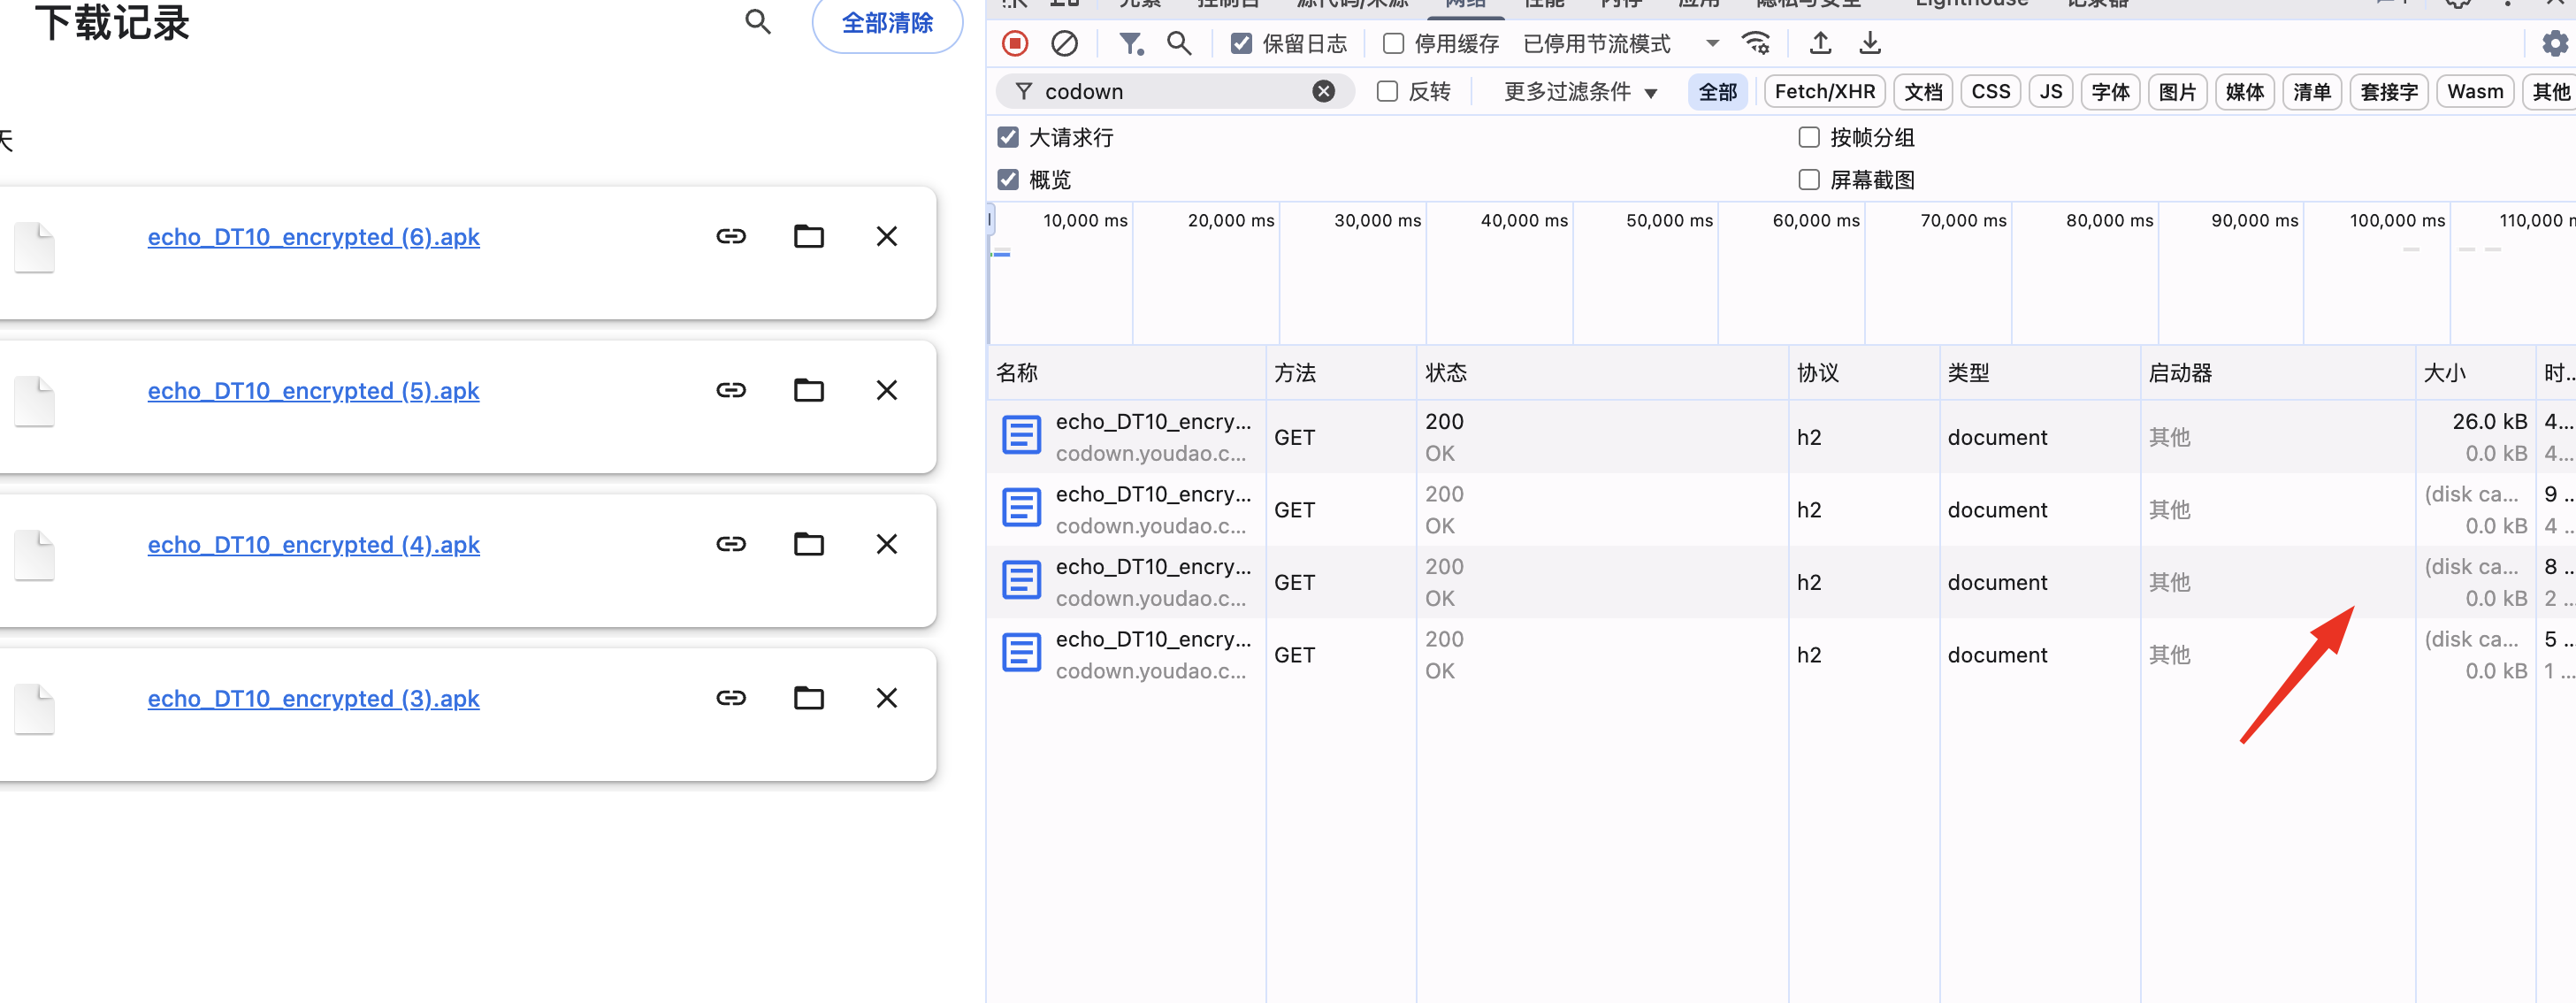This screenshot has width=2576, height=1003.
Task: Select request row with 26.0 kB size
Action: click(x=1782, y=437)
